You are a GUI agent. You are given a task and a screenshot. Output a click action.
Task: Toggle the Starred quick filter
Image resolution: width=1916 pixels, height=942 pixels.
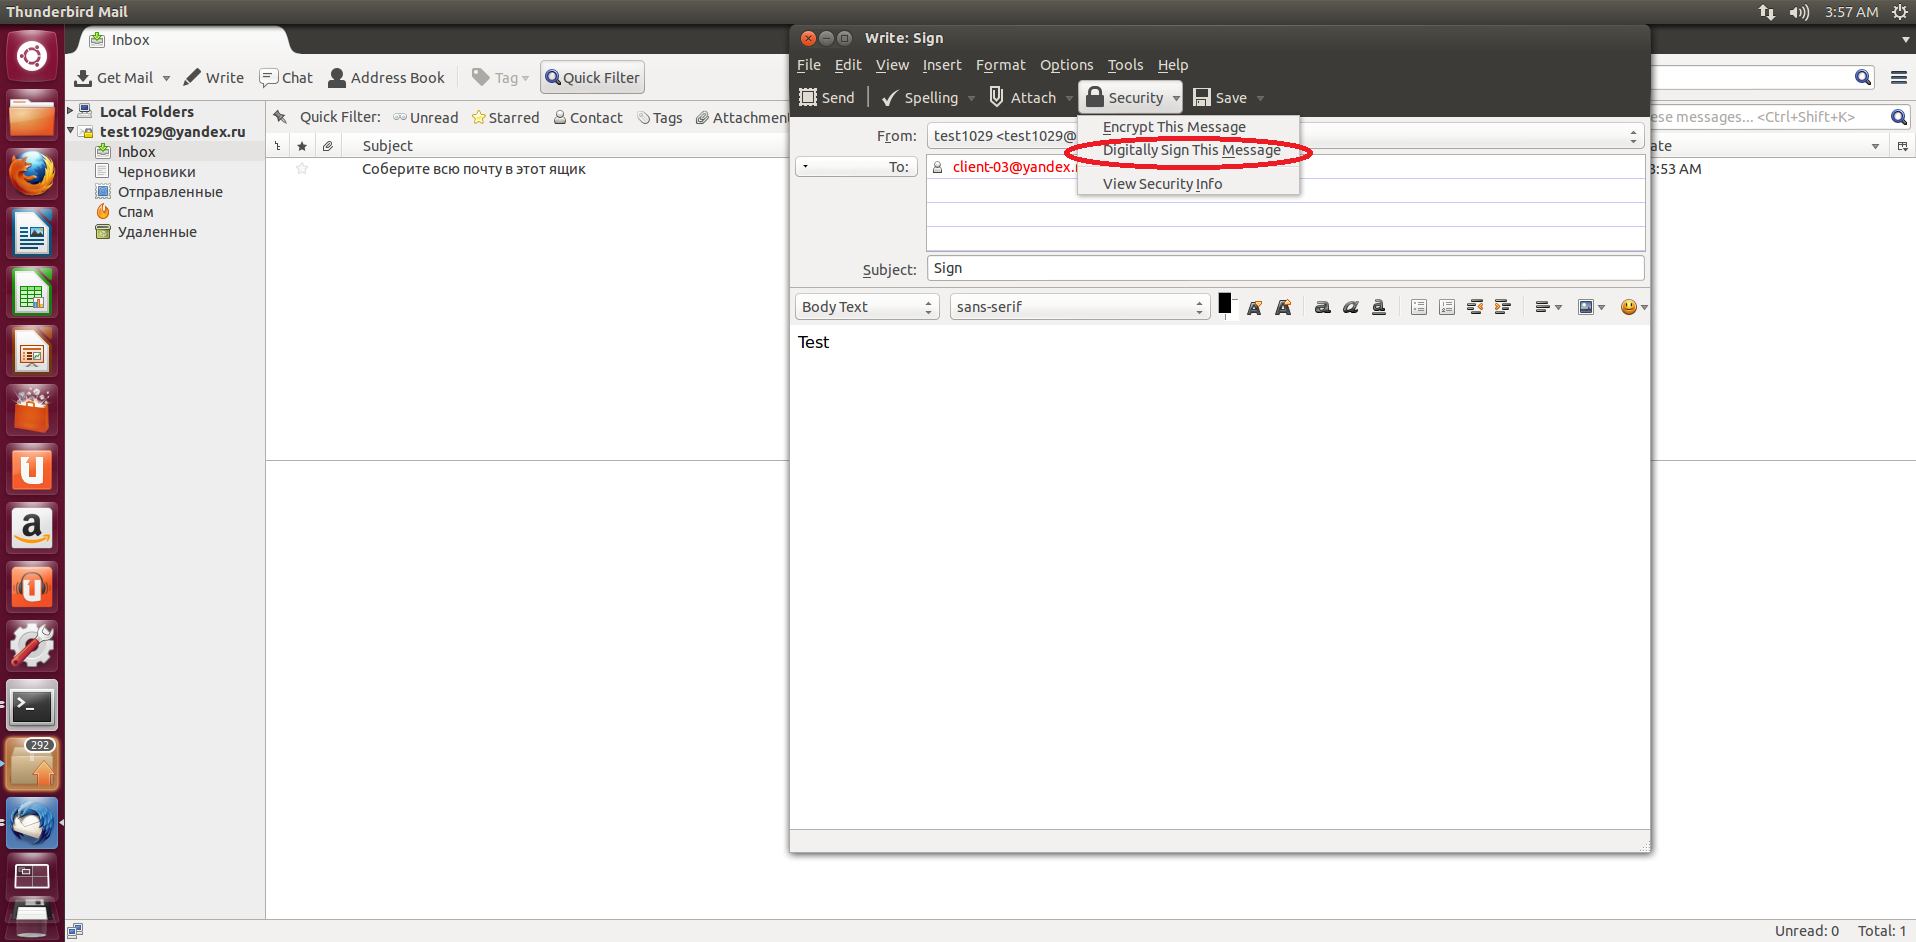(x=505, y=117)
